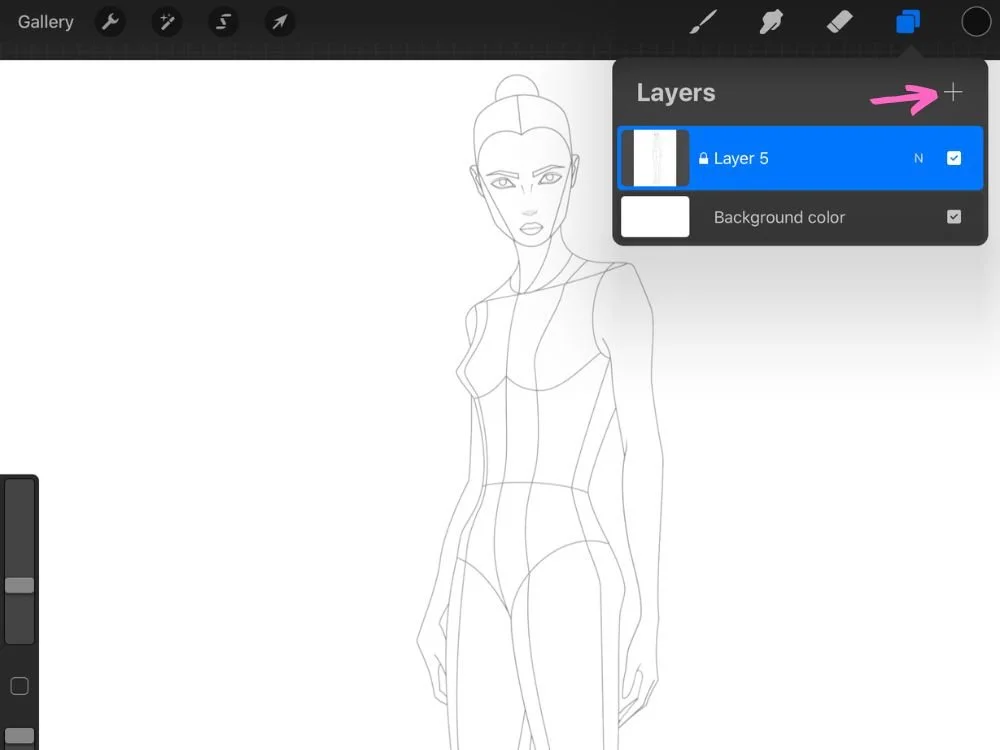Toggle visibility of Background color layer
1000x750 pixels.
pyautogui.click(x=954, y=217)
